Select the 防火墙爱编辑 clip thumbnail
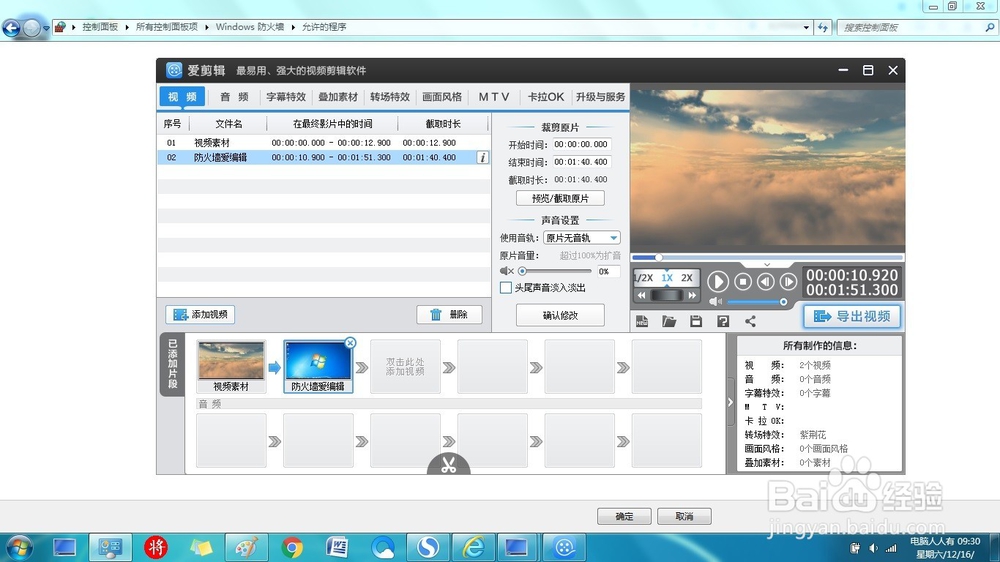1000x562 pixels. [x=318, y=366]
